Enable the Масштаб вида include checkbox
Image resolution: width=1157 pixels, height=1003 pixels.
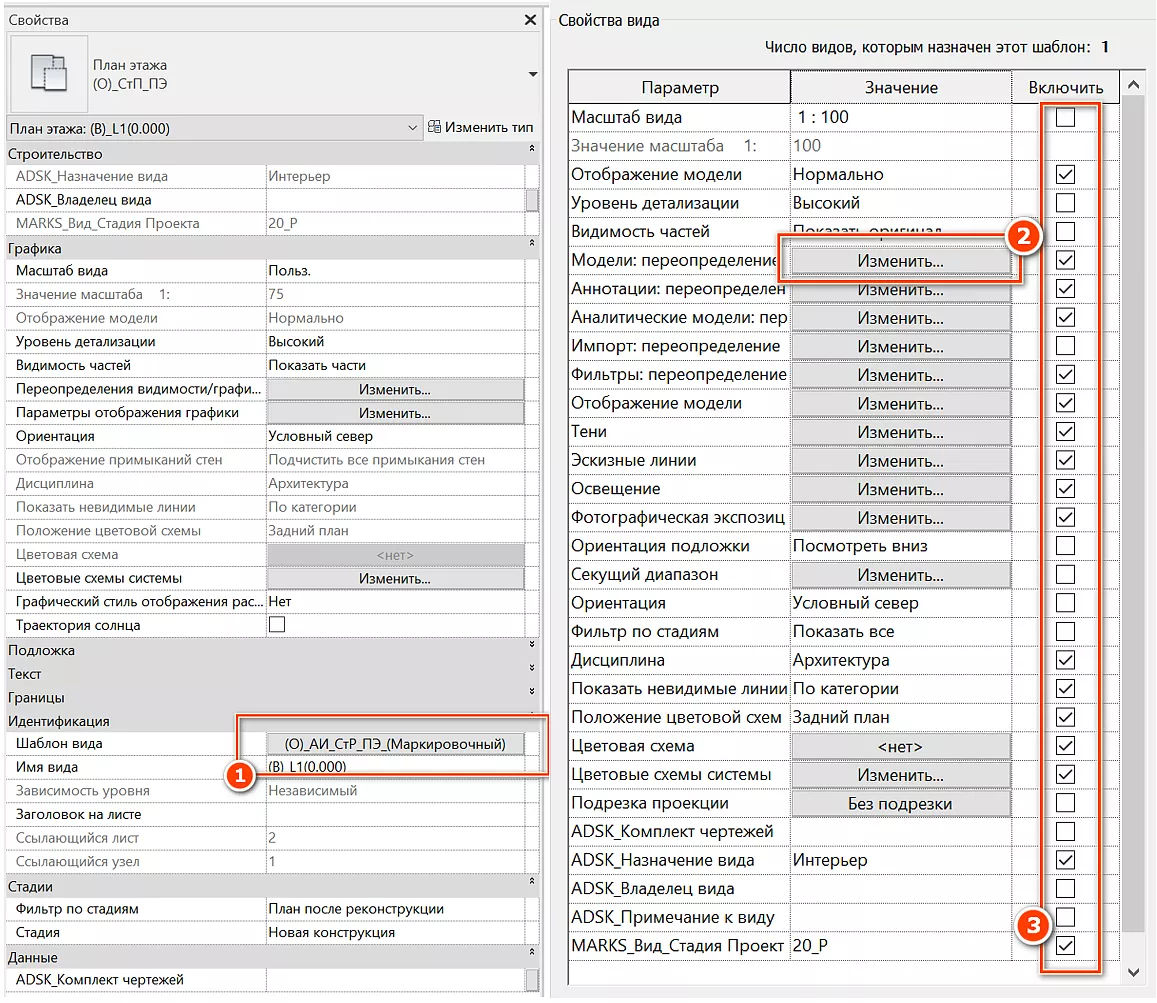point(1066,118)
